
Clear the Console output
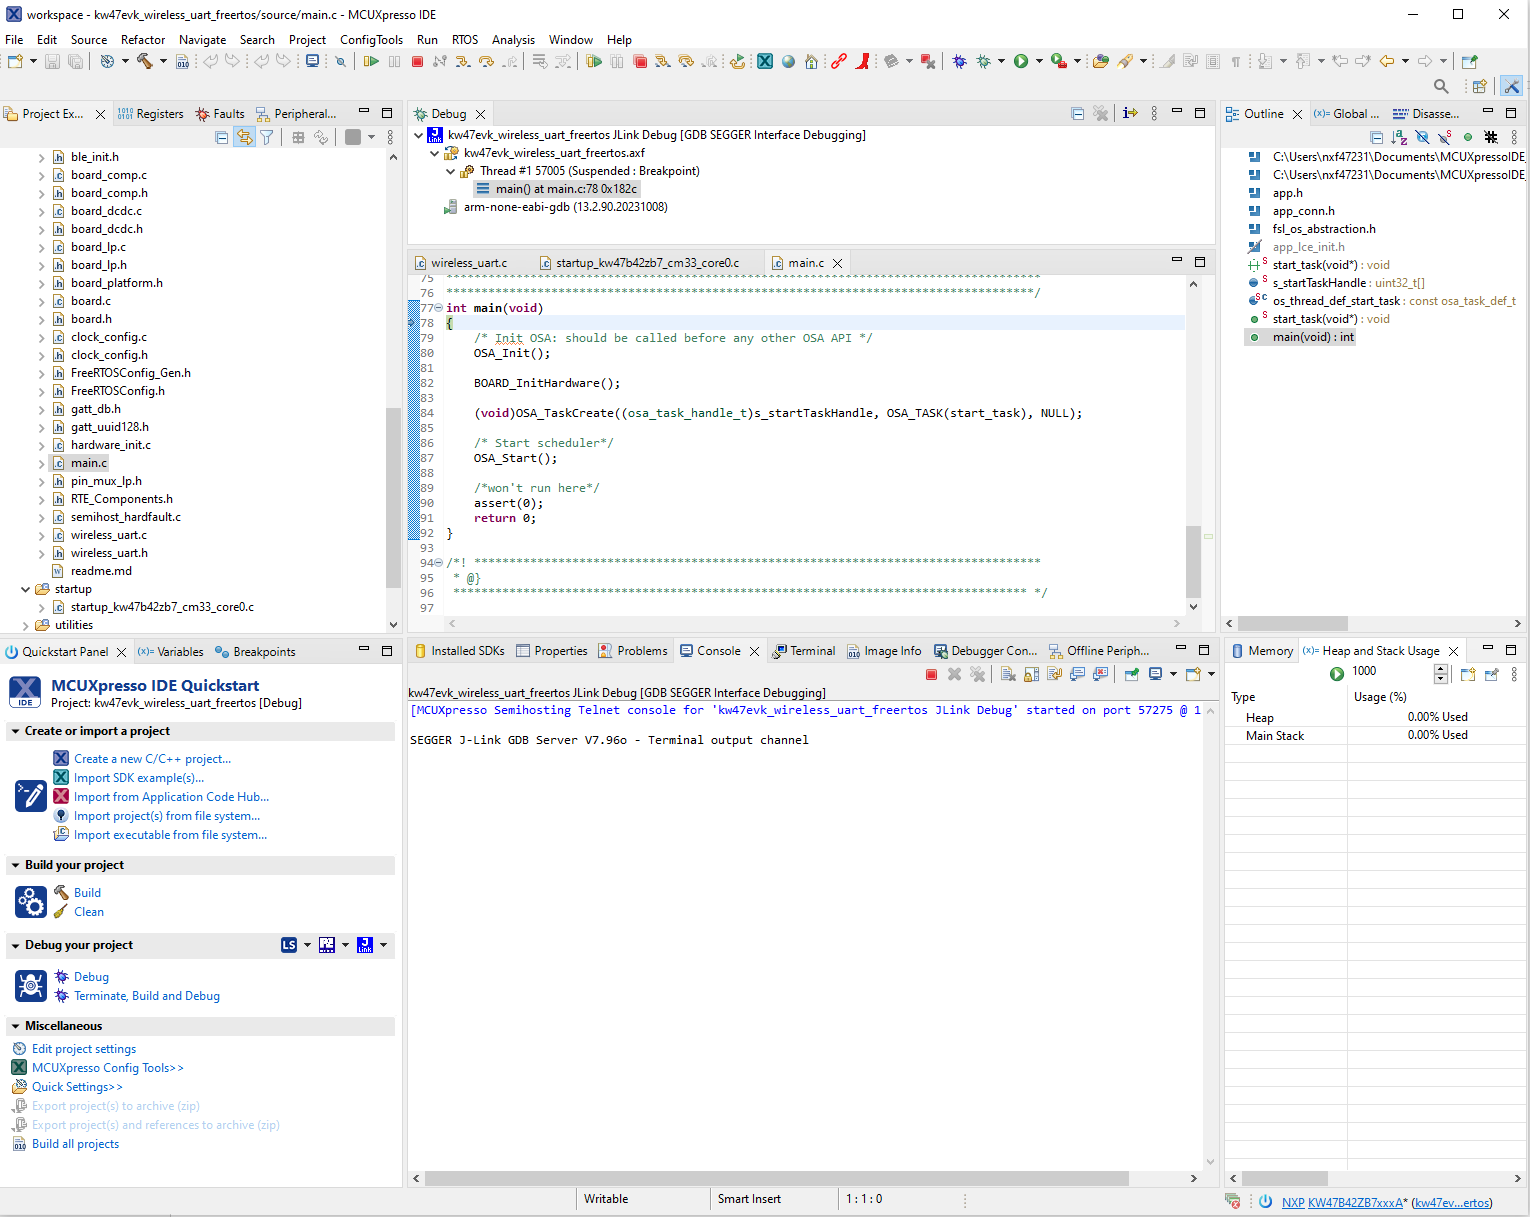(1008, 674)
